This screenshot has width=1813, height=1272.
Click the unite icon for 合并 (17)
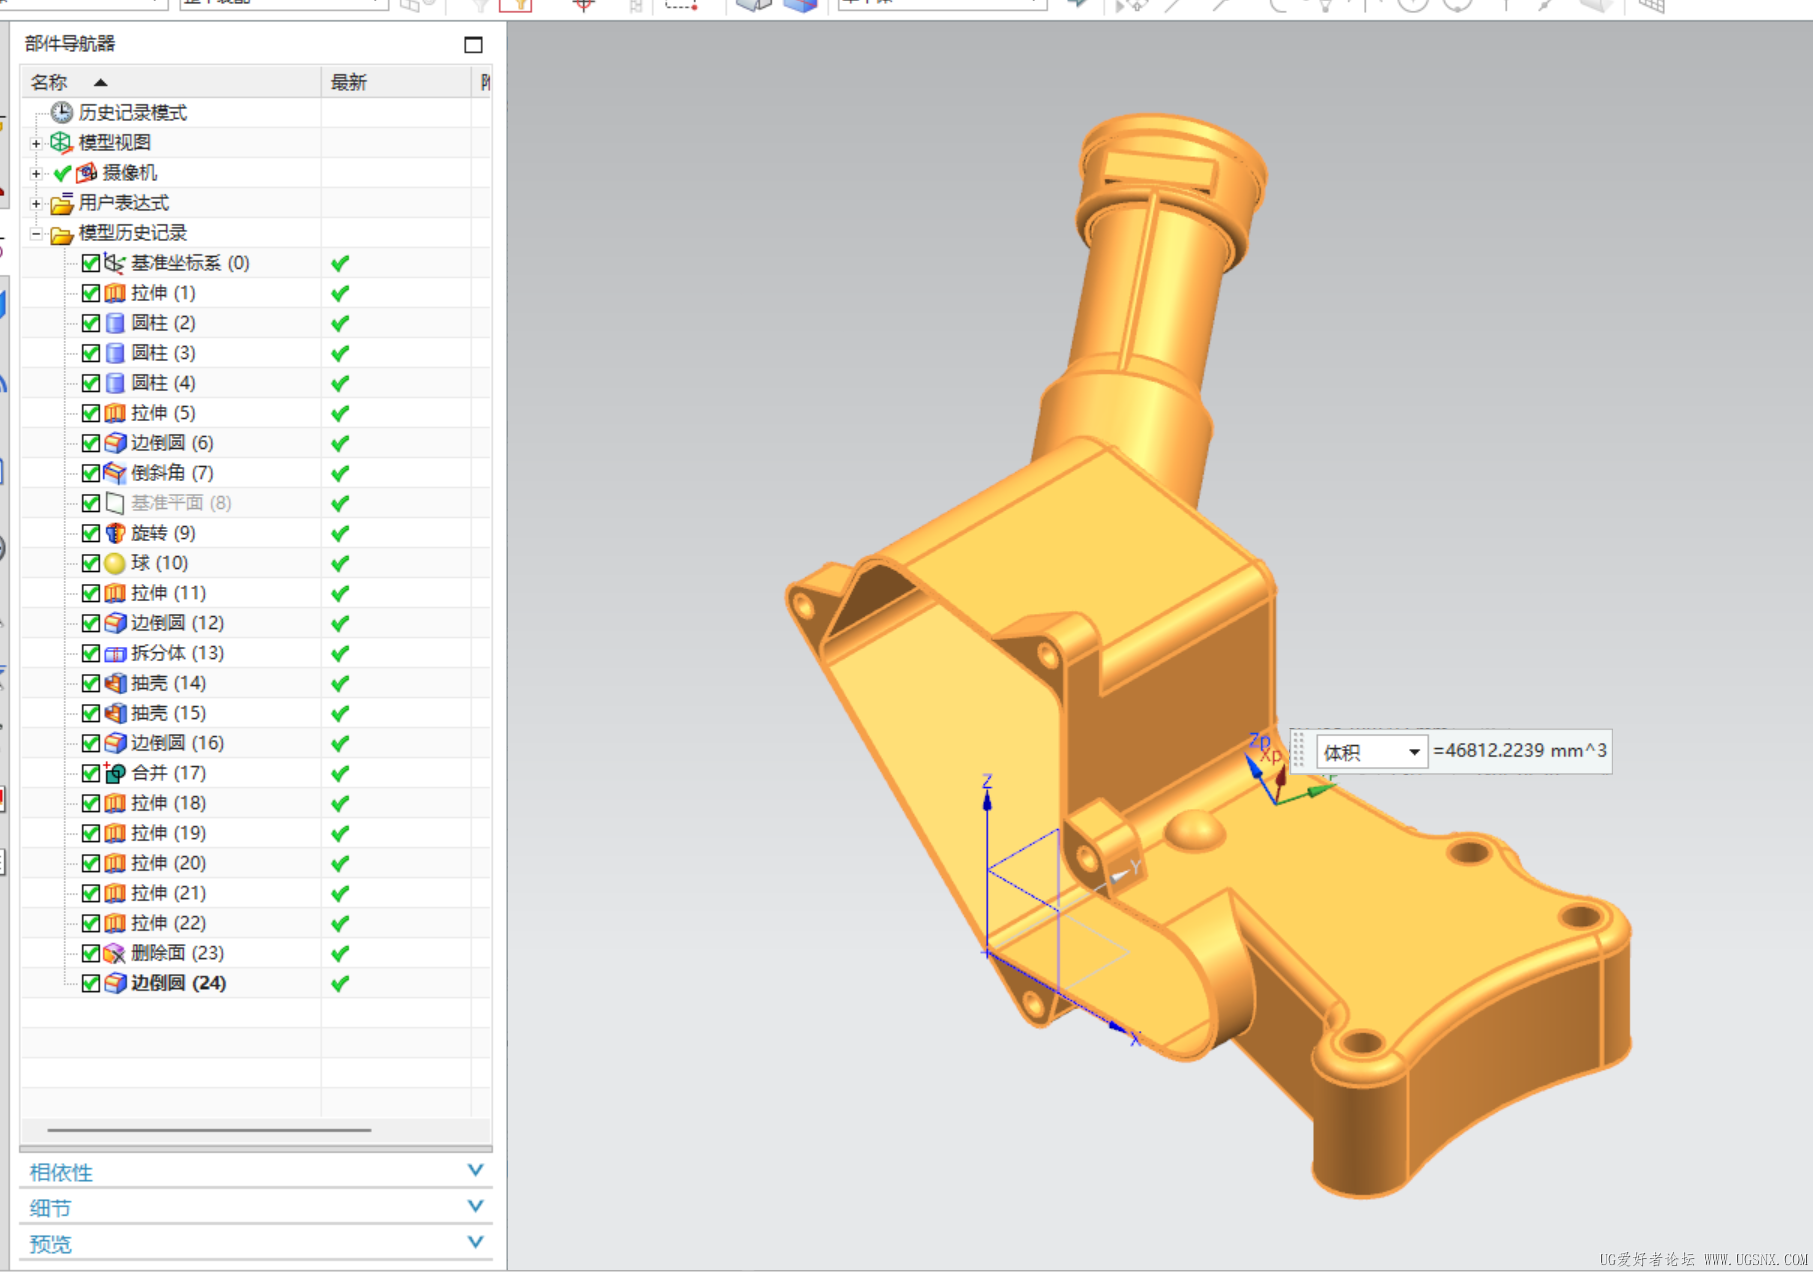[115, 773]
